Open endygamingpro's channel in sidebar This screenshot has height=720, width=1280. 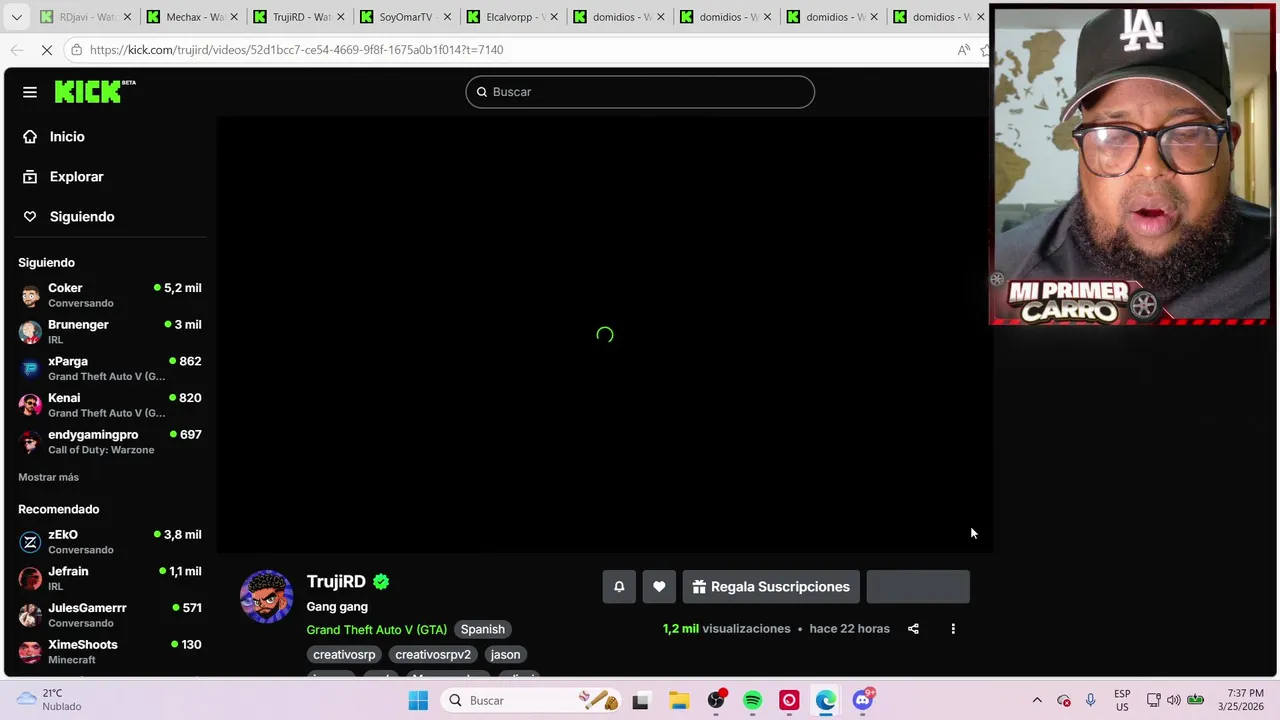(x=110, y=442)
